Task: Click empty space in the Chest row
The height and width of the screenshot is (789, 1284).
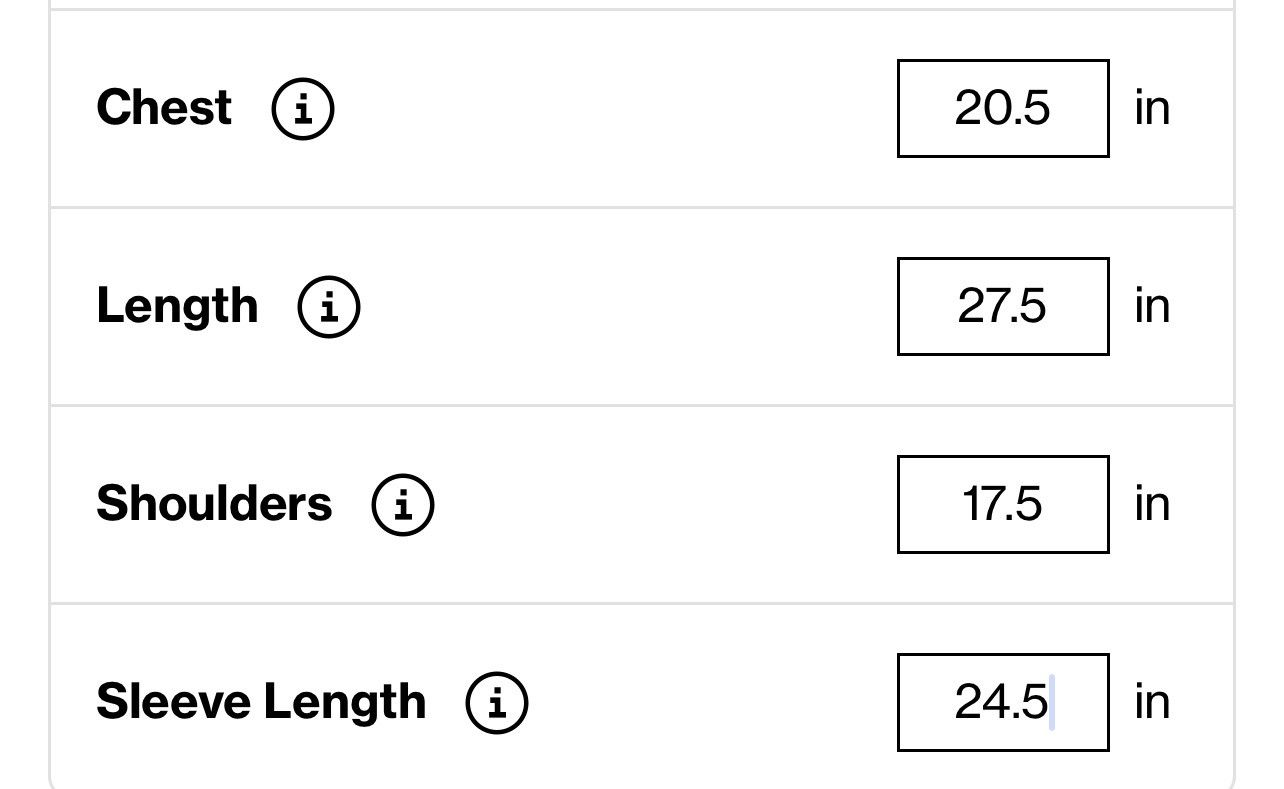Action: click(x=615, y=108)
